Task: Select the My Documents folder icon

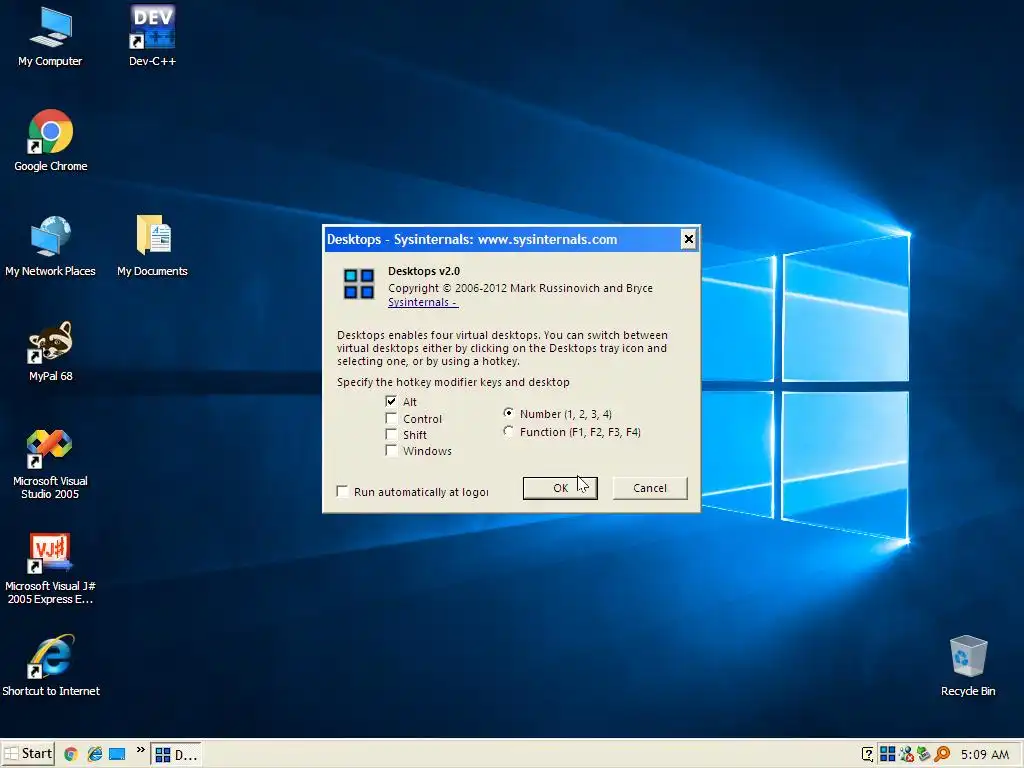Action: click(x=152, y=246)
